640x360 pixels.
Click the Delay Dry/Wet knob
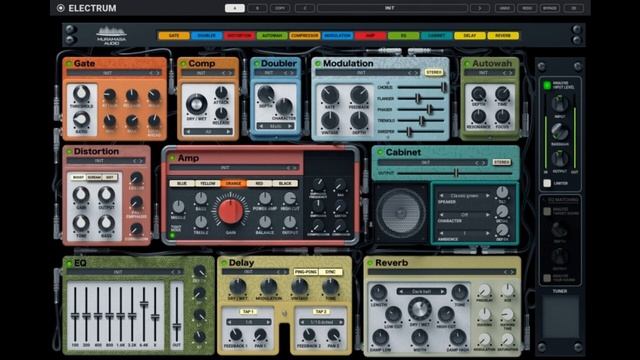pyautogui.click(x=238, y=287)
